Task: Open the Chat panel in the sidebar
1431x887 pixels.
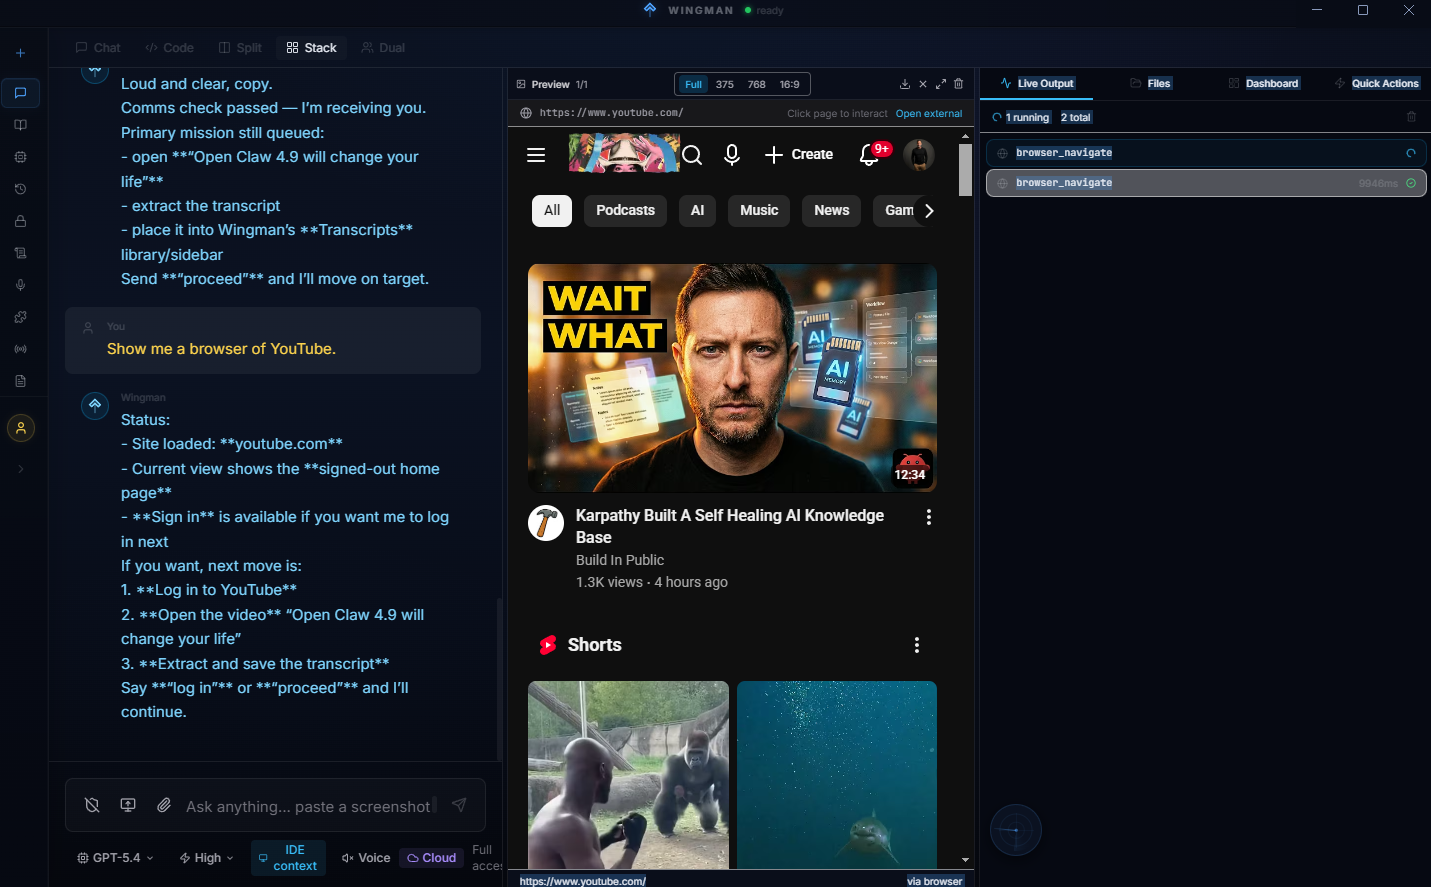Action: point(20,93)
